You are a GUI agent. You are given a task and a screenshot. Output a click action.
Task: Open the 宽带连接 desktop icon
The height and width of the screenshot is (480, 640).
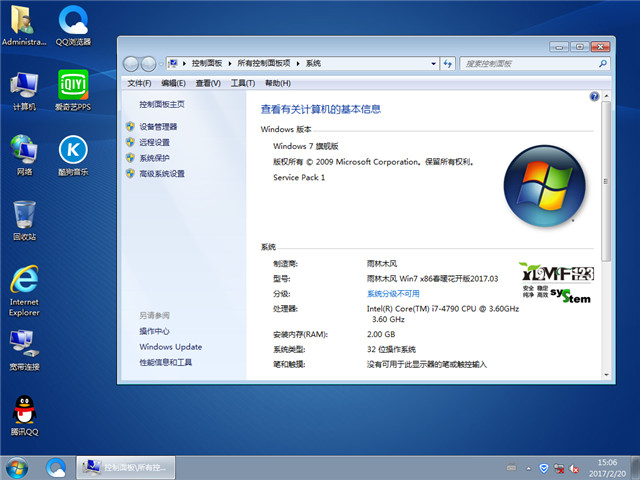point(24,350)
